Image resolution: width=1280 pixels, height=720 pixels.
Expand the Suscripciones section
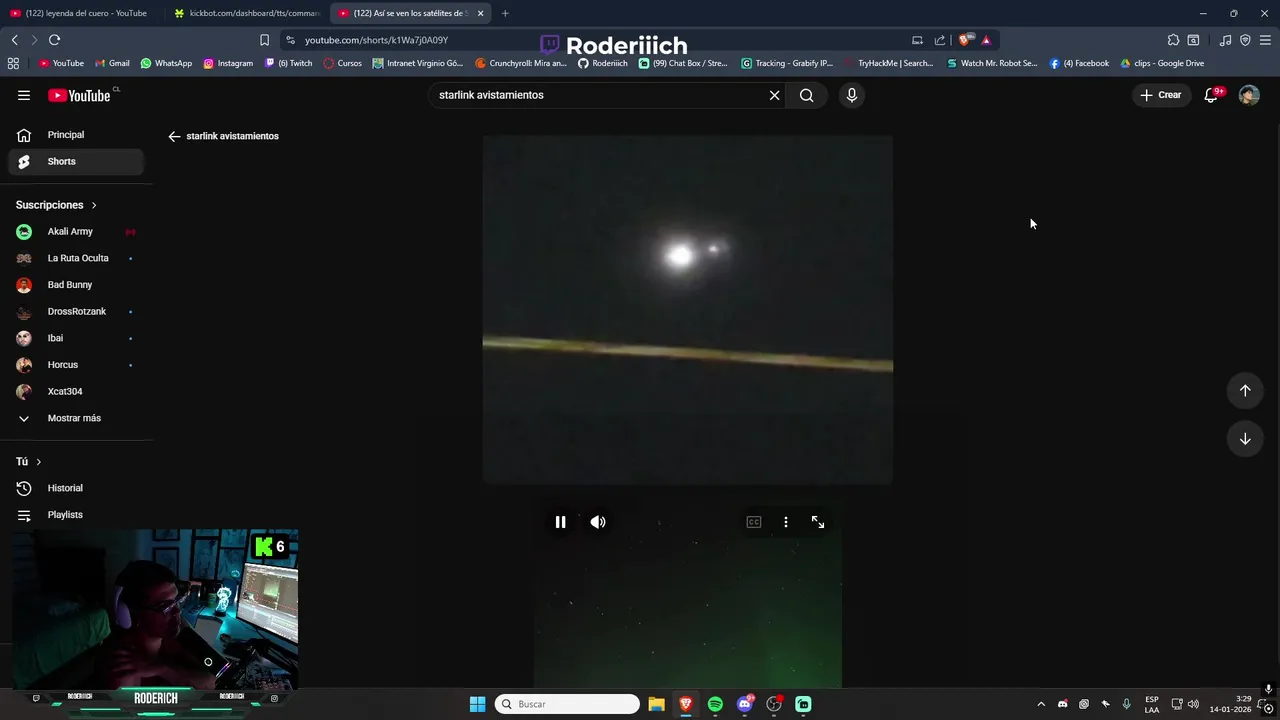[x=56, y=205]
